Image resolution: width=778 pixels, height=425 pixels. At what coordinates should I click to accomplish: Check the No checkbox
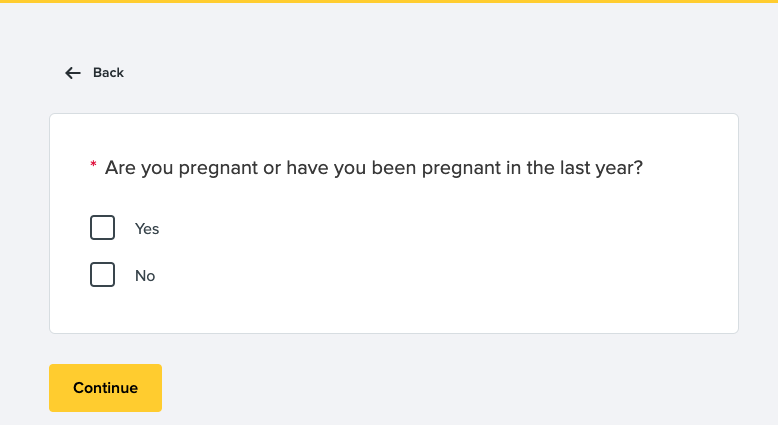coord(103,275)
